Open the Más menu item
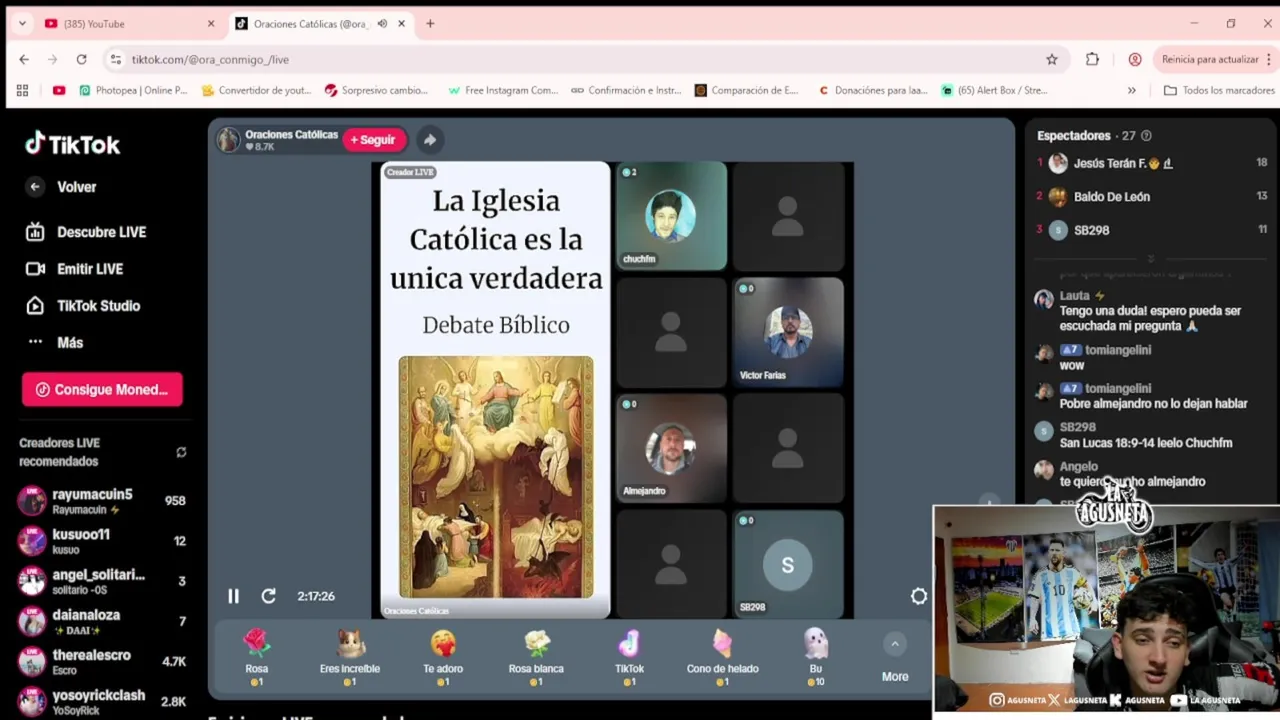This screenshot has height=720, width=1280. click(55, 342)
